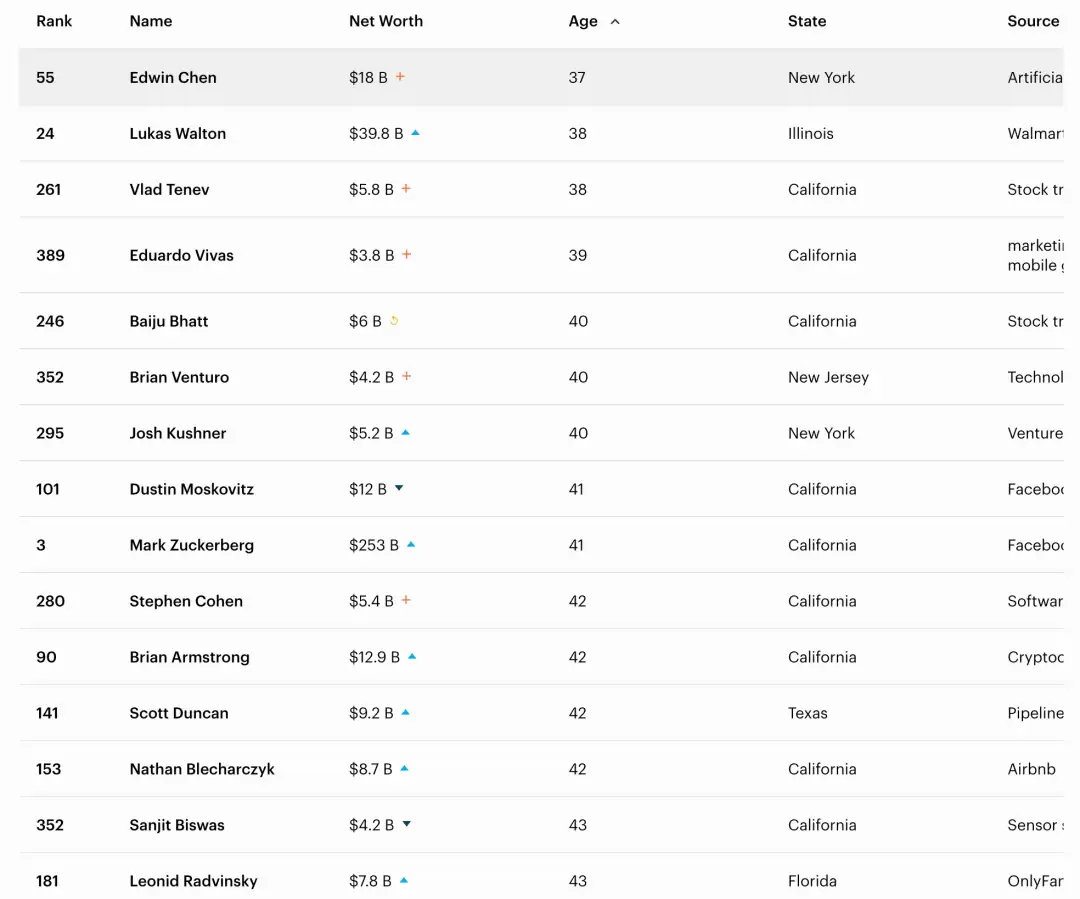The image size is (1080, 899).
Task: Click up arrow beside Brian Armstrong's $12.9 B
Action: 412,657
